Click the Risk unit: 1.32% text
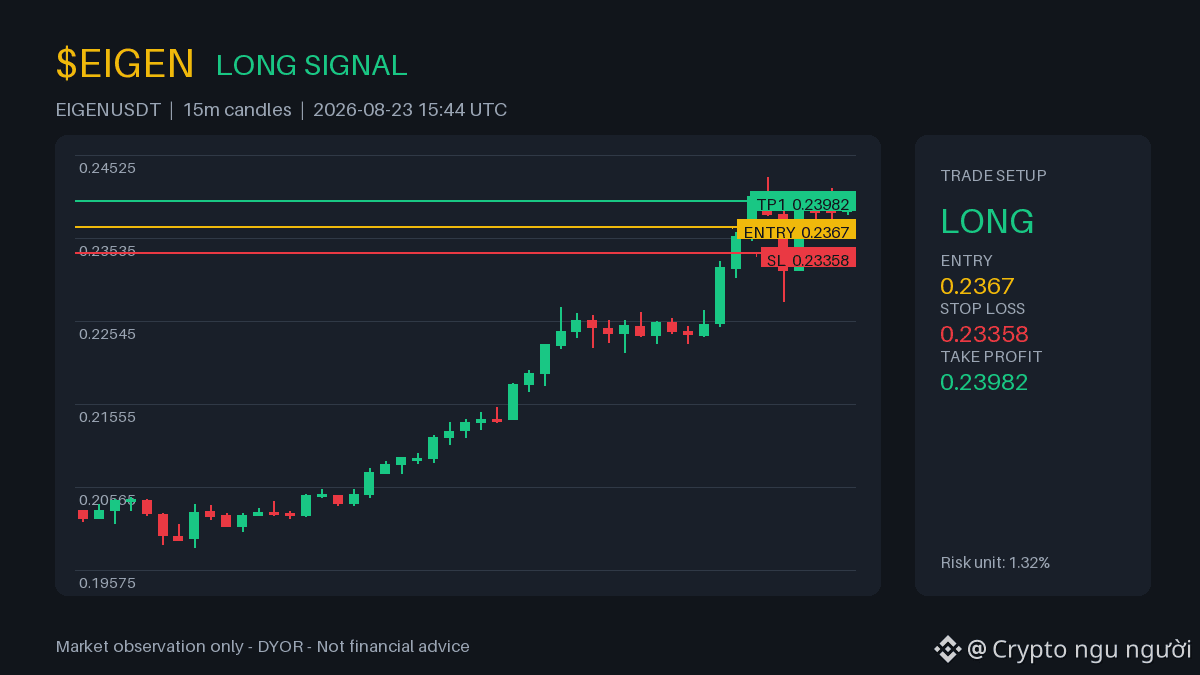 (x=995, y=563)
